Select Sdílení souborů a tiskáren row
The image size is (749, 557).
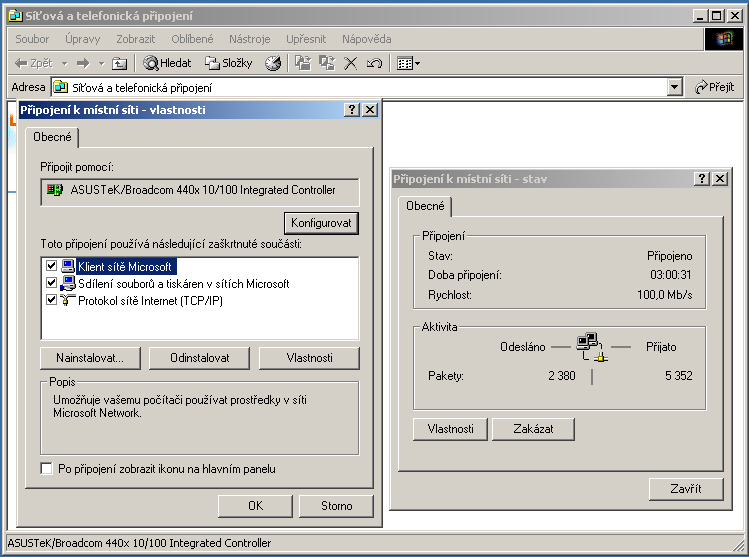(183, 284)
